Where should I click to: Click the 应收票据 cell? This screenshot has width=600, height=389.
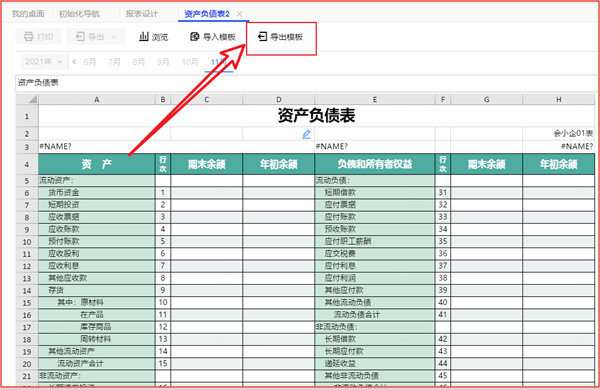[97, 217]
